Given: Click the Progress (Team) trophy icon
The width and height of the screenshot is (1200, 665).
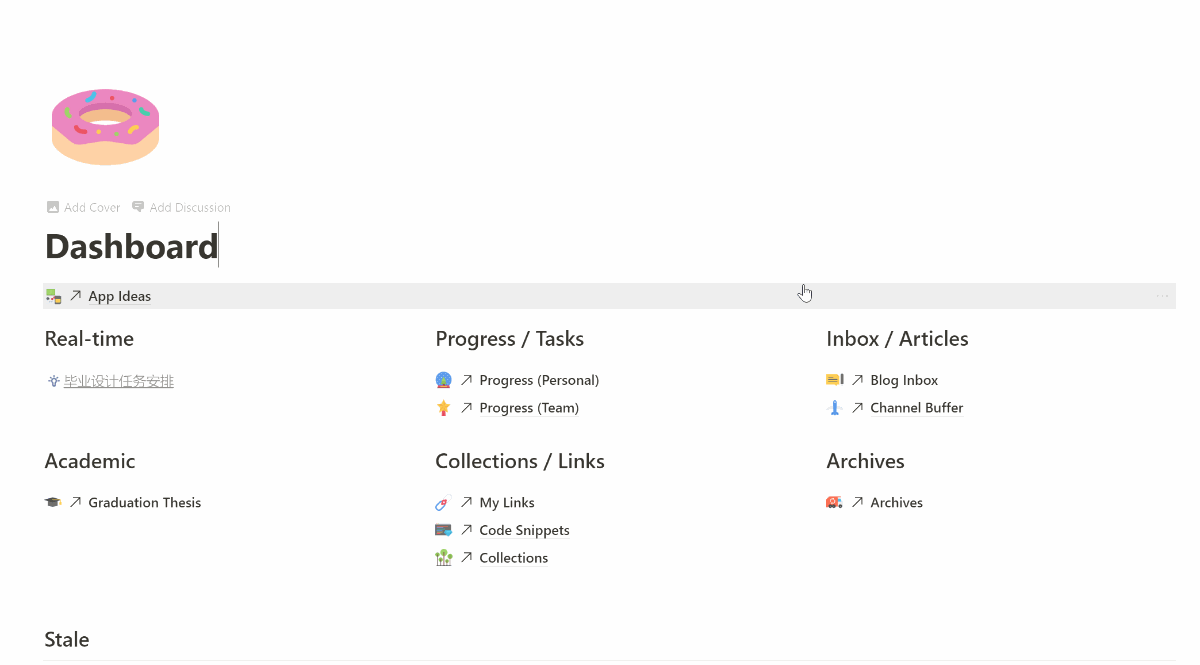Looking at the screenshot, I should [444, 408].
